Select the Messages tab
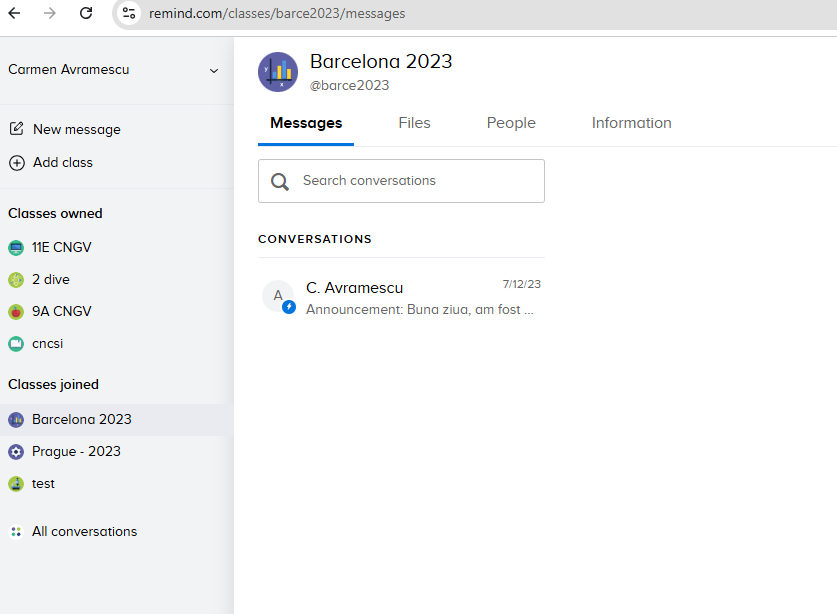The height and width of the screenshot is (614, 837). pyautogui.click(x=306, y=123)
